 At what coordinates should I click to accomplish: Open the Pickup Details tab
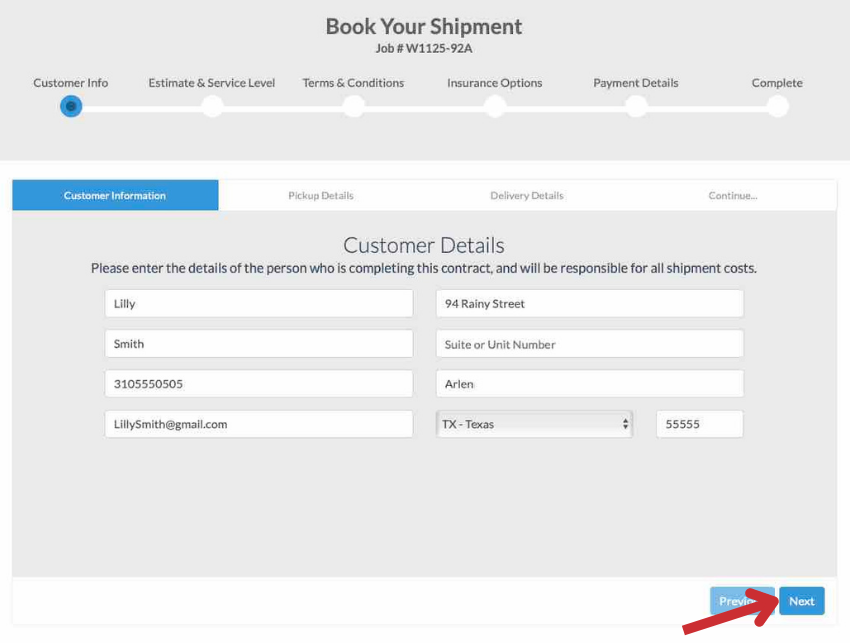pos(321,196)
